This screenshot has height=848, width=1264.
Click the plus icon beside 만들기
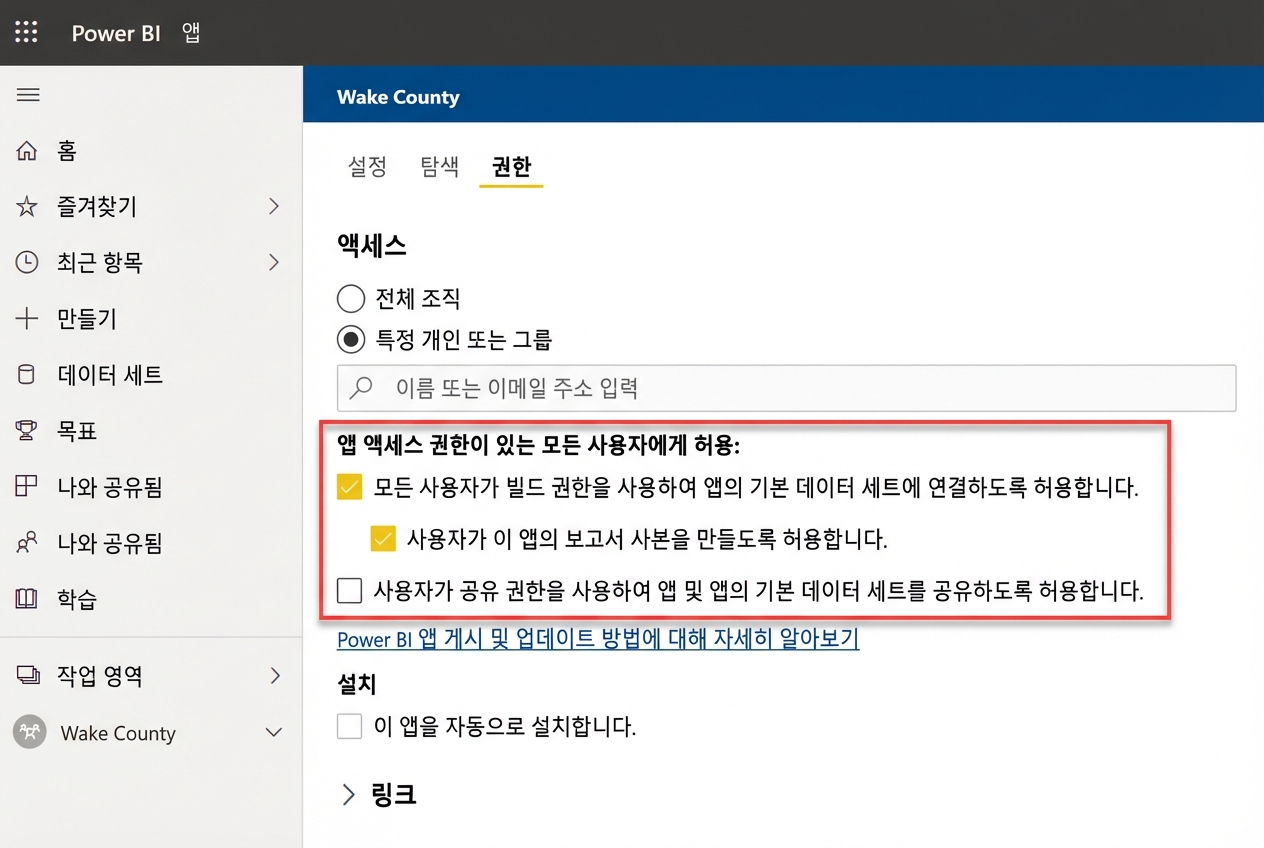point(27,319)
